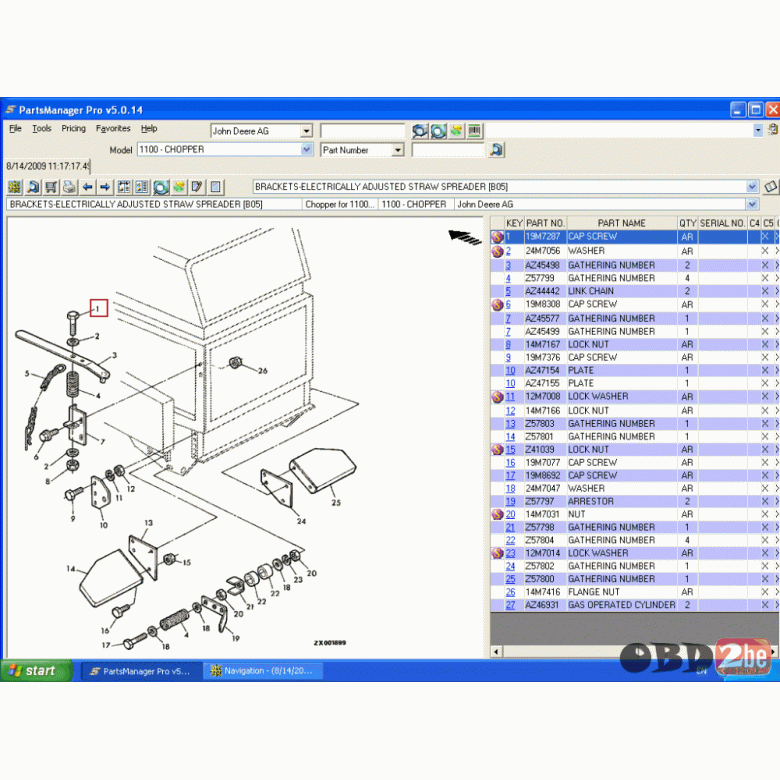Click the printer icon
The image size is (780, 780).
tap(69, 187)
